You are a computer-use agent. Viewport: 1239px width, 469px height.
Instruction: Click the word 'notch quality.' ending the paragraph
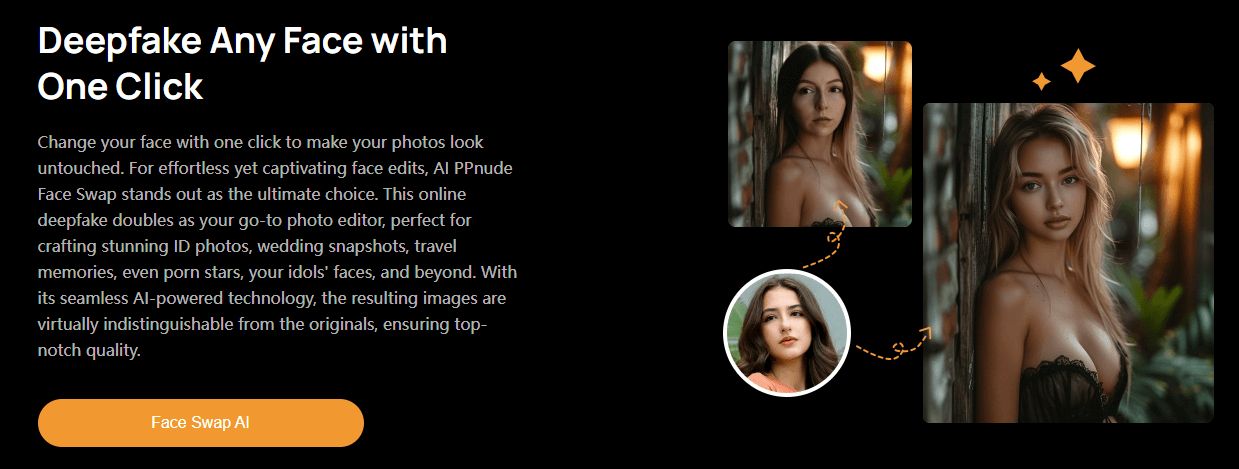pyautogui.click(x=89, y=350)
